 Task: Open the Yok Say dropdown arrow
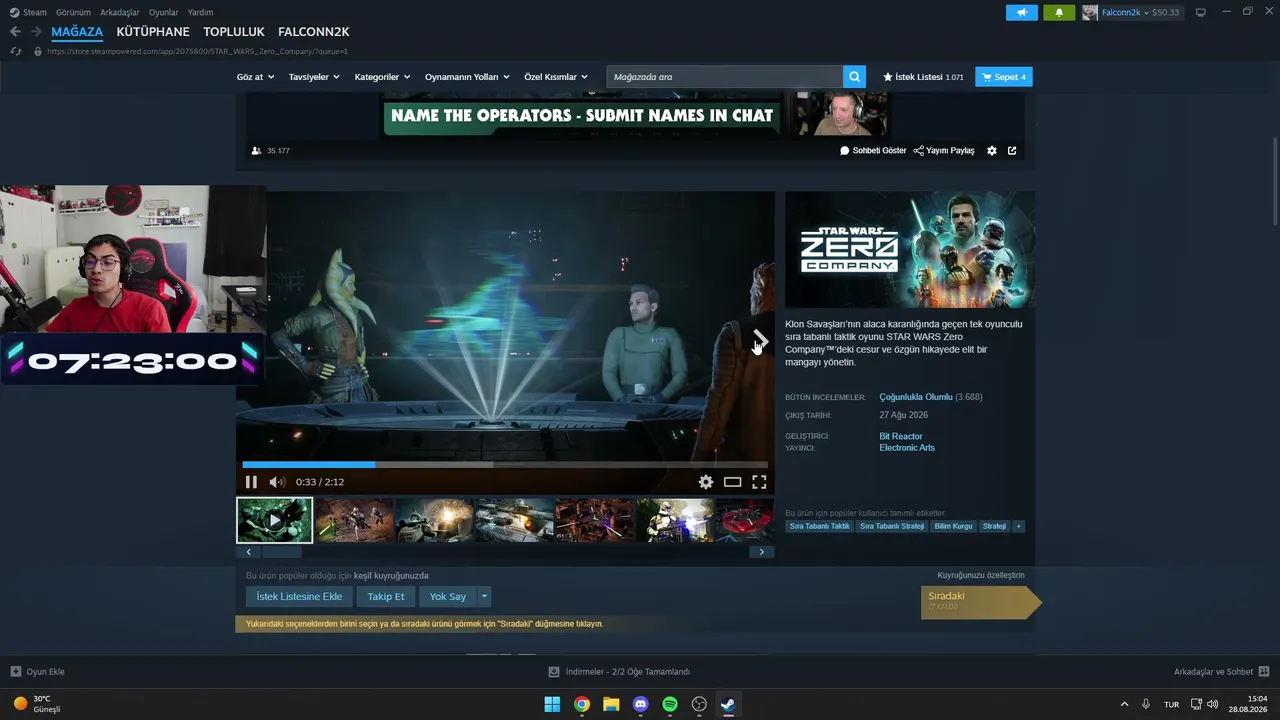click(484, 597)
